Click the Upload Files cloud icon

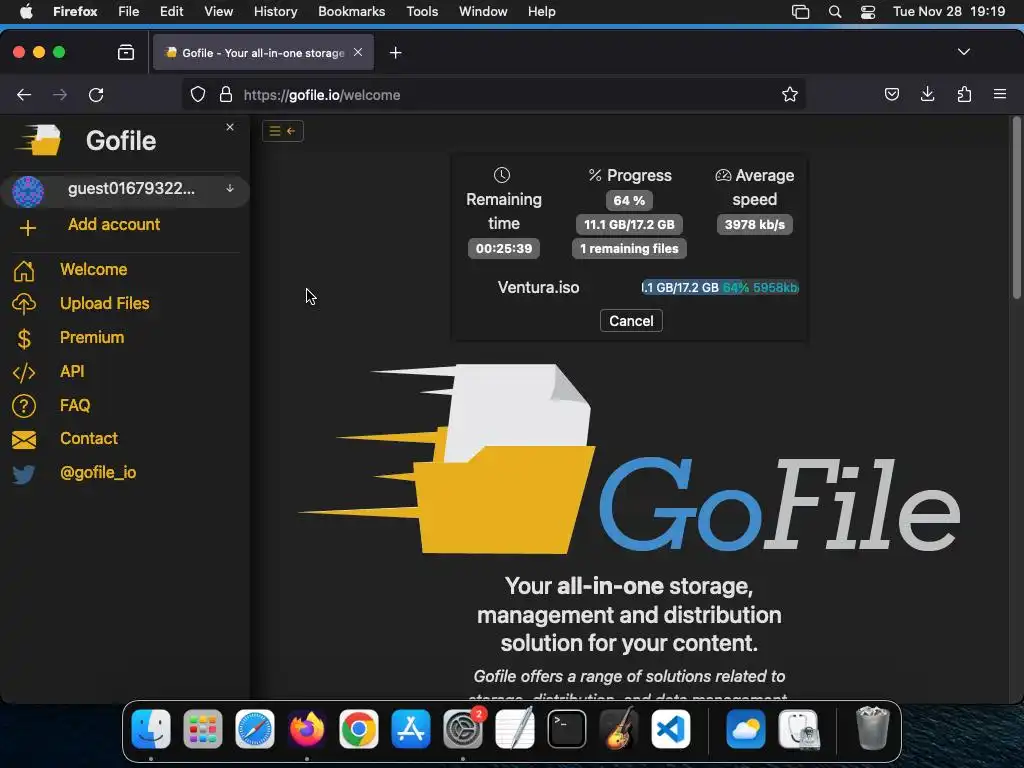(x=24, y=304)
